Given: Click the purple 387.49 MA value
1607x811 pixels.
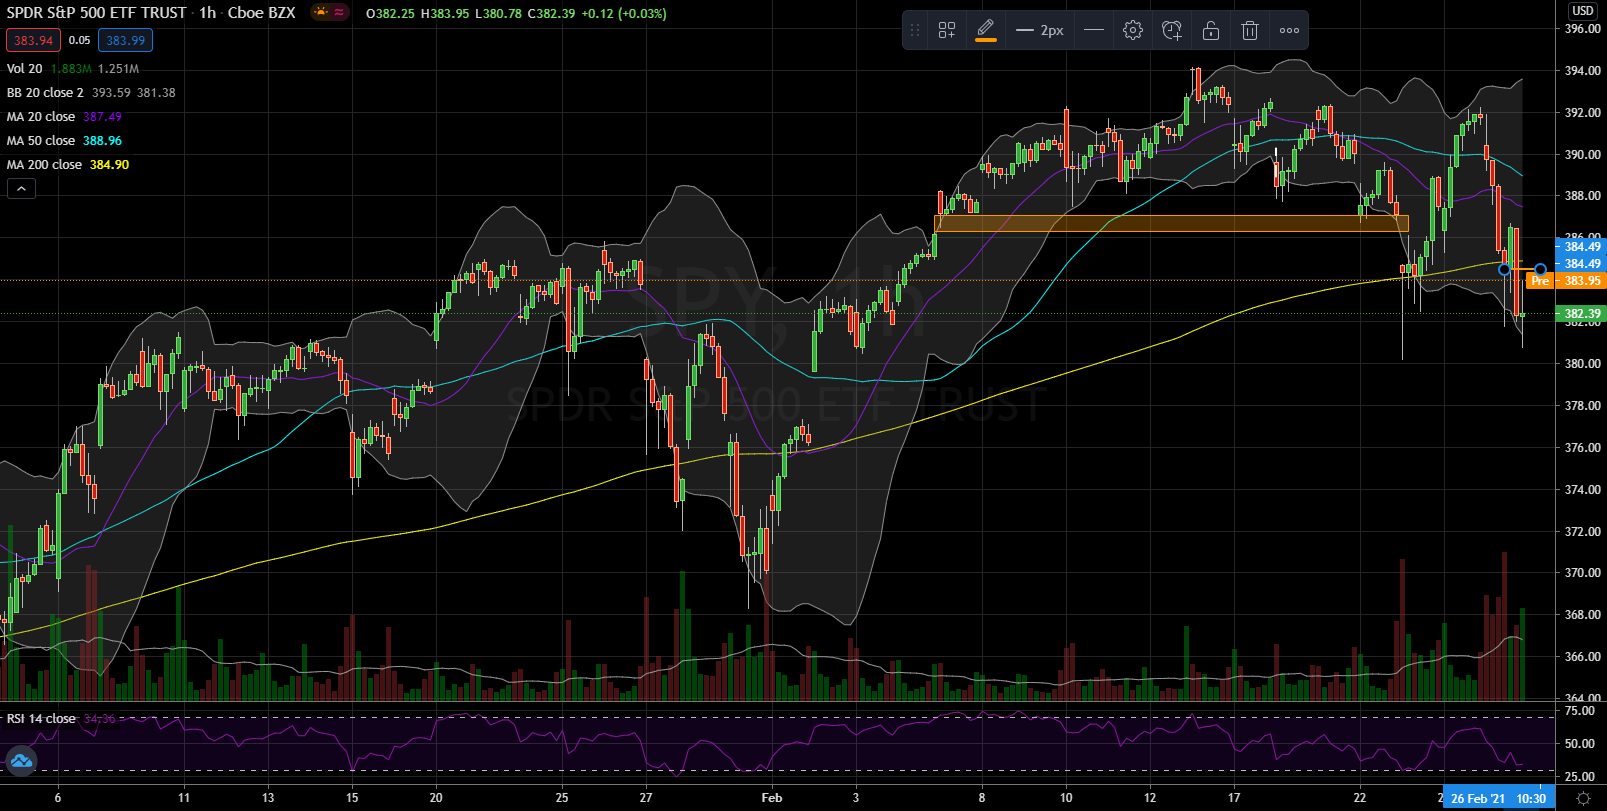Looking at the screenshot, I should click(103, 117).
